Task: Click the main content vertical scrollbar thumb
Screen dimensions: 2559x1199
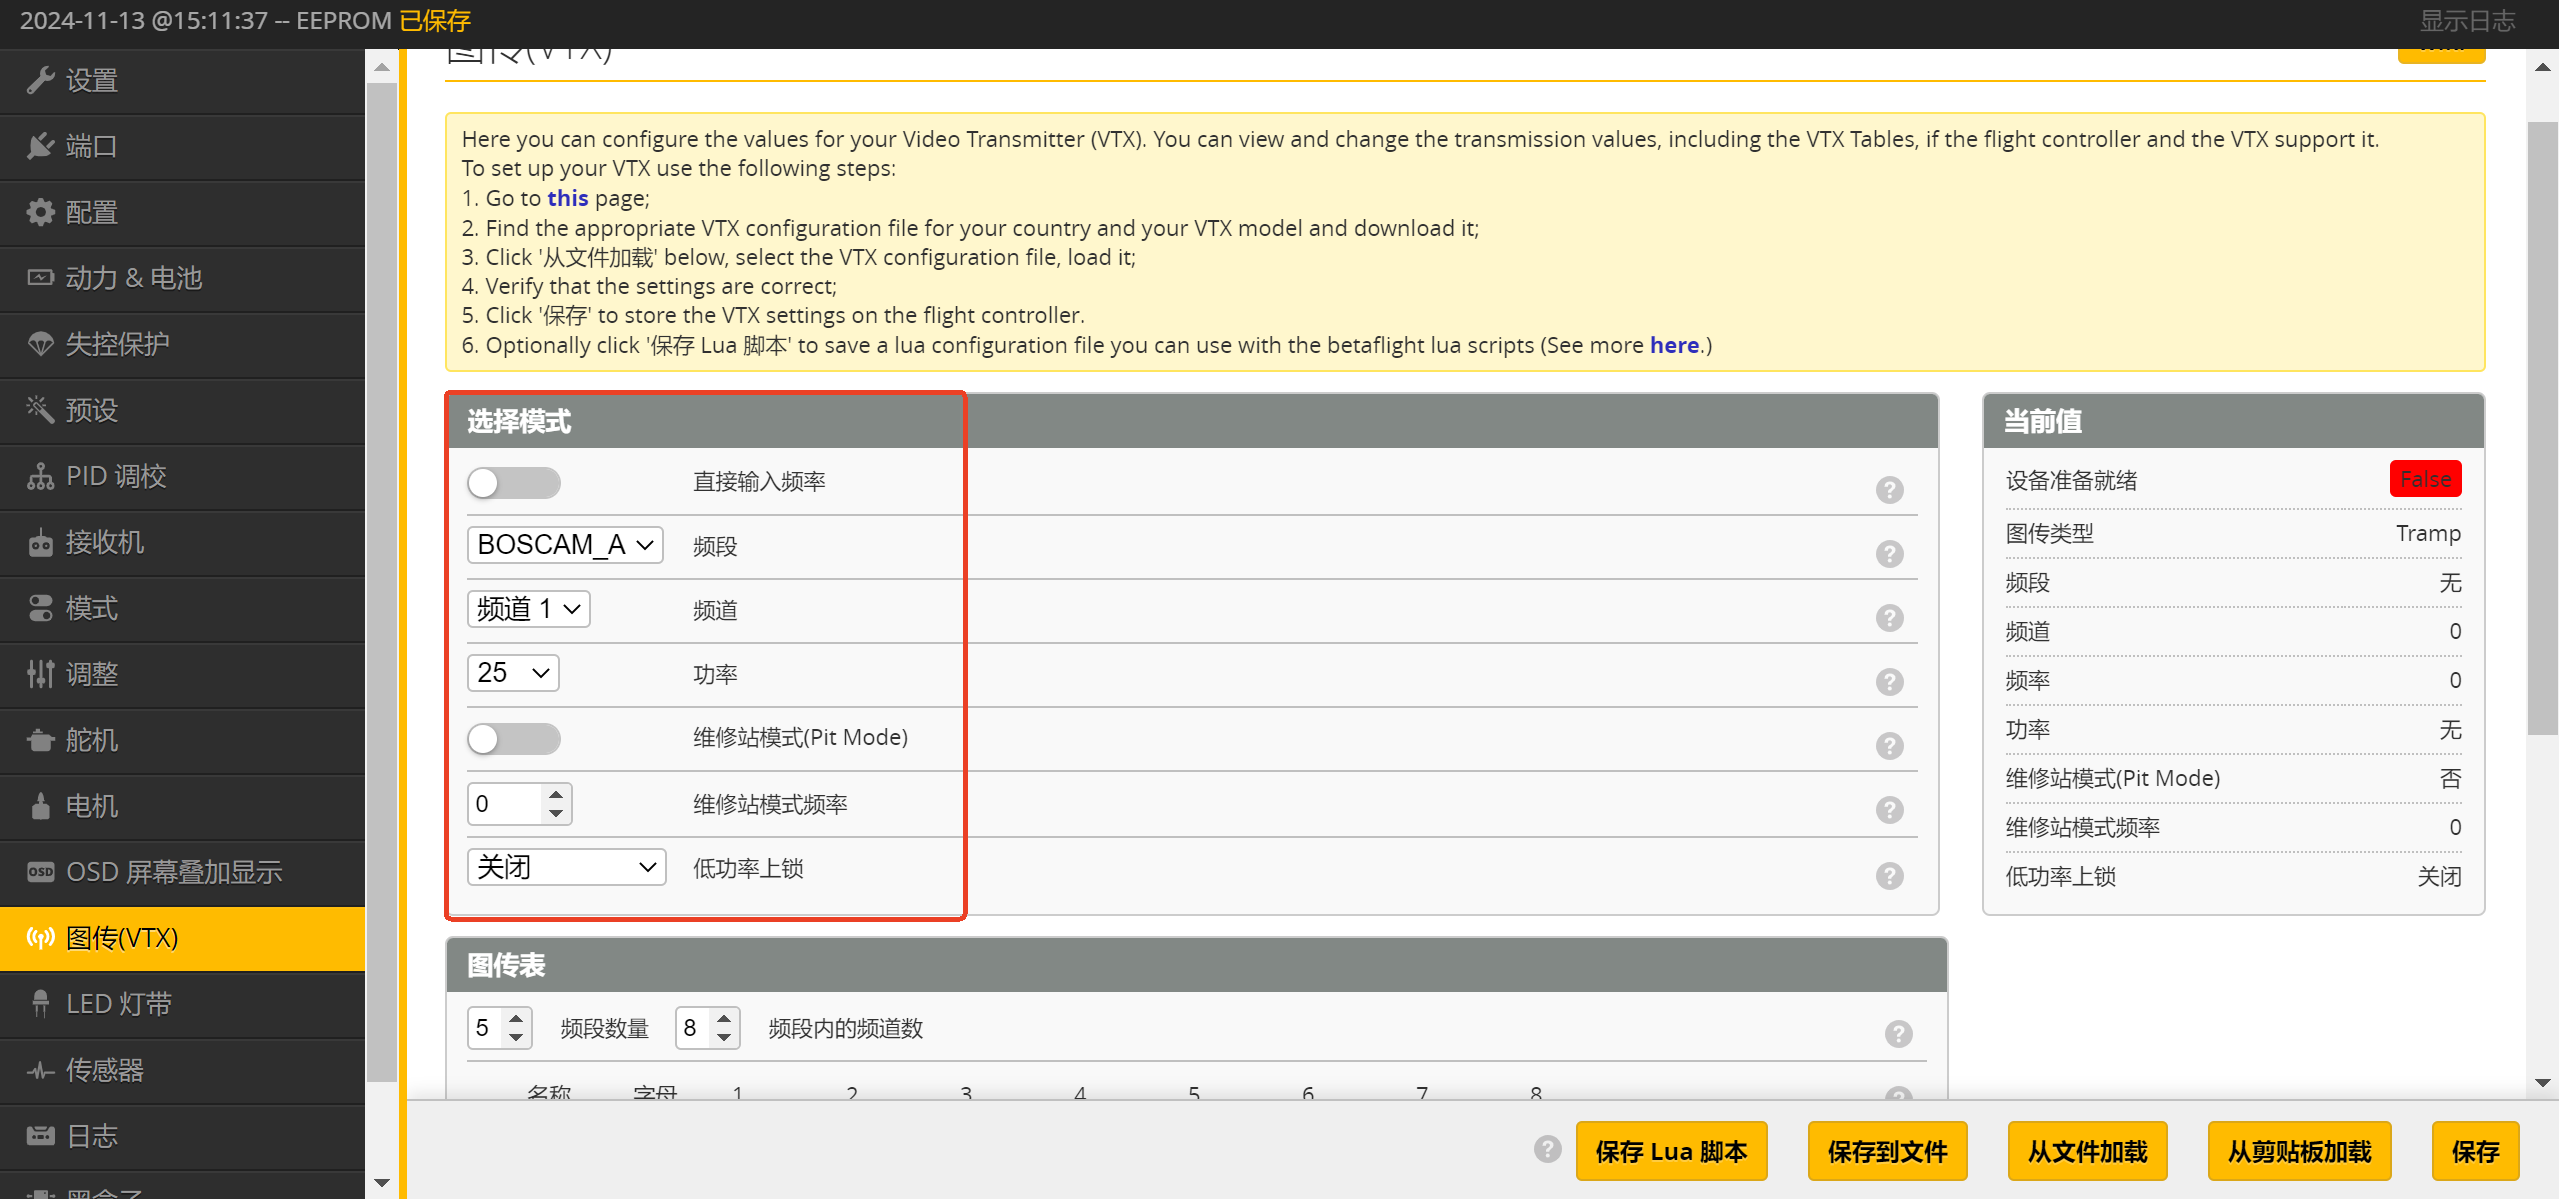Action: 2542,428
